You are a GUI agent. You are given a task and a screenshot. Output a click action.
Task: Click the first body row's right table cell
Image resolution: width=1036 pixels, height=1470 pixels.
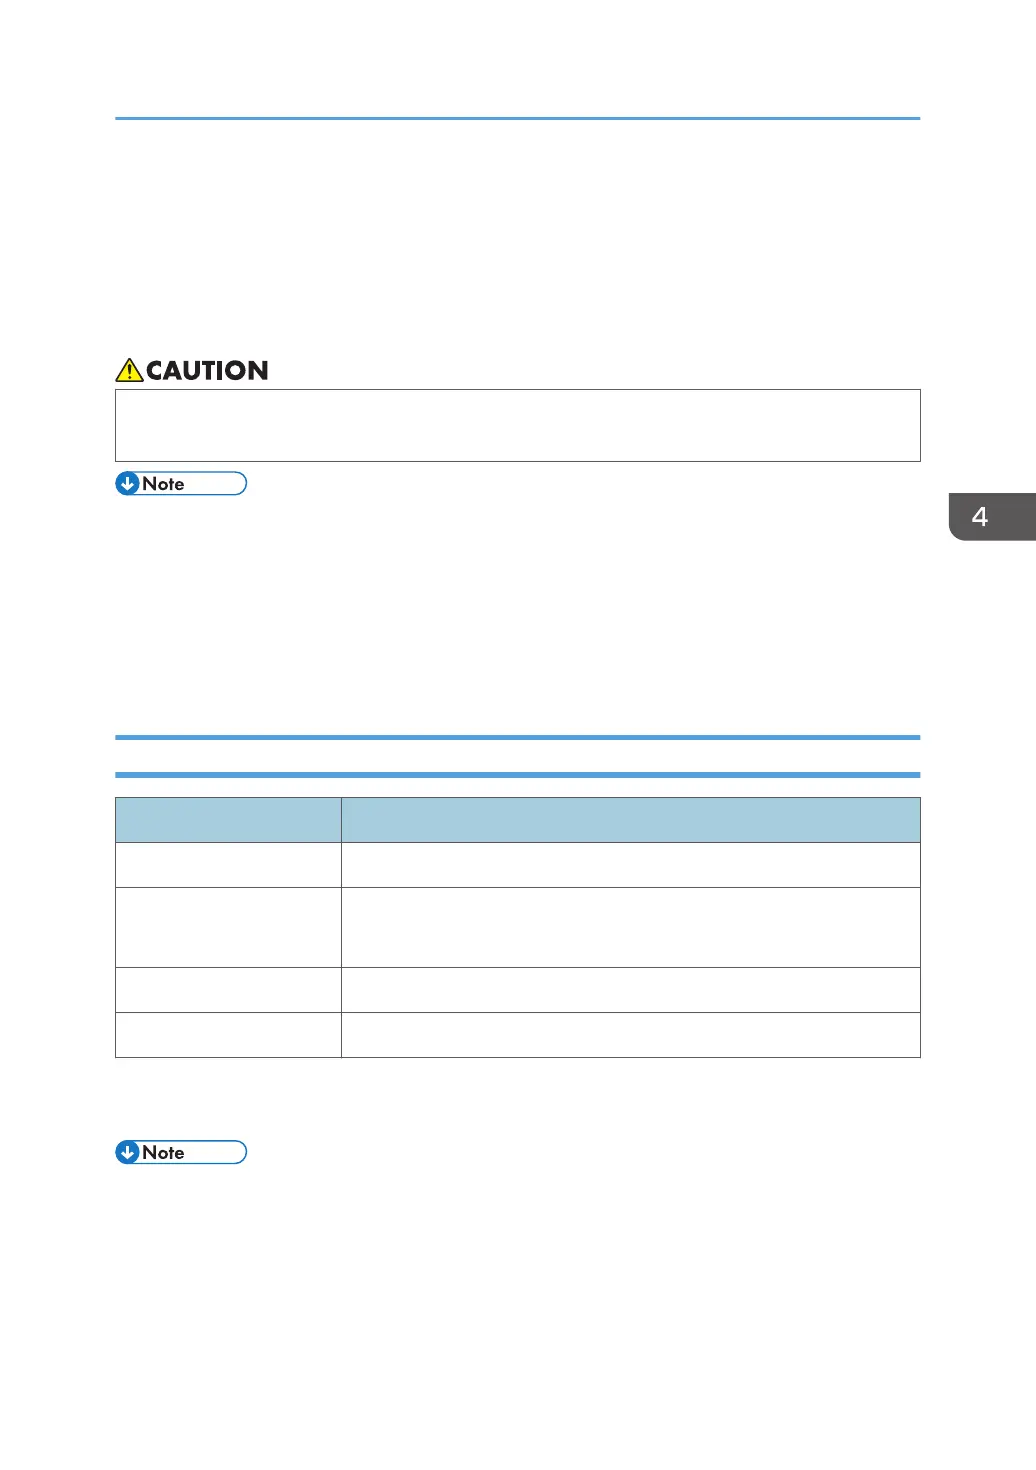click(630, 865)
